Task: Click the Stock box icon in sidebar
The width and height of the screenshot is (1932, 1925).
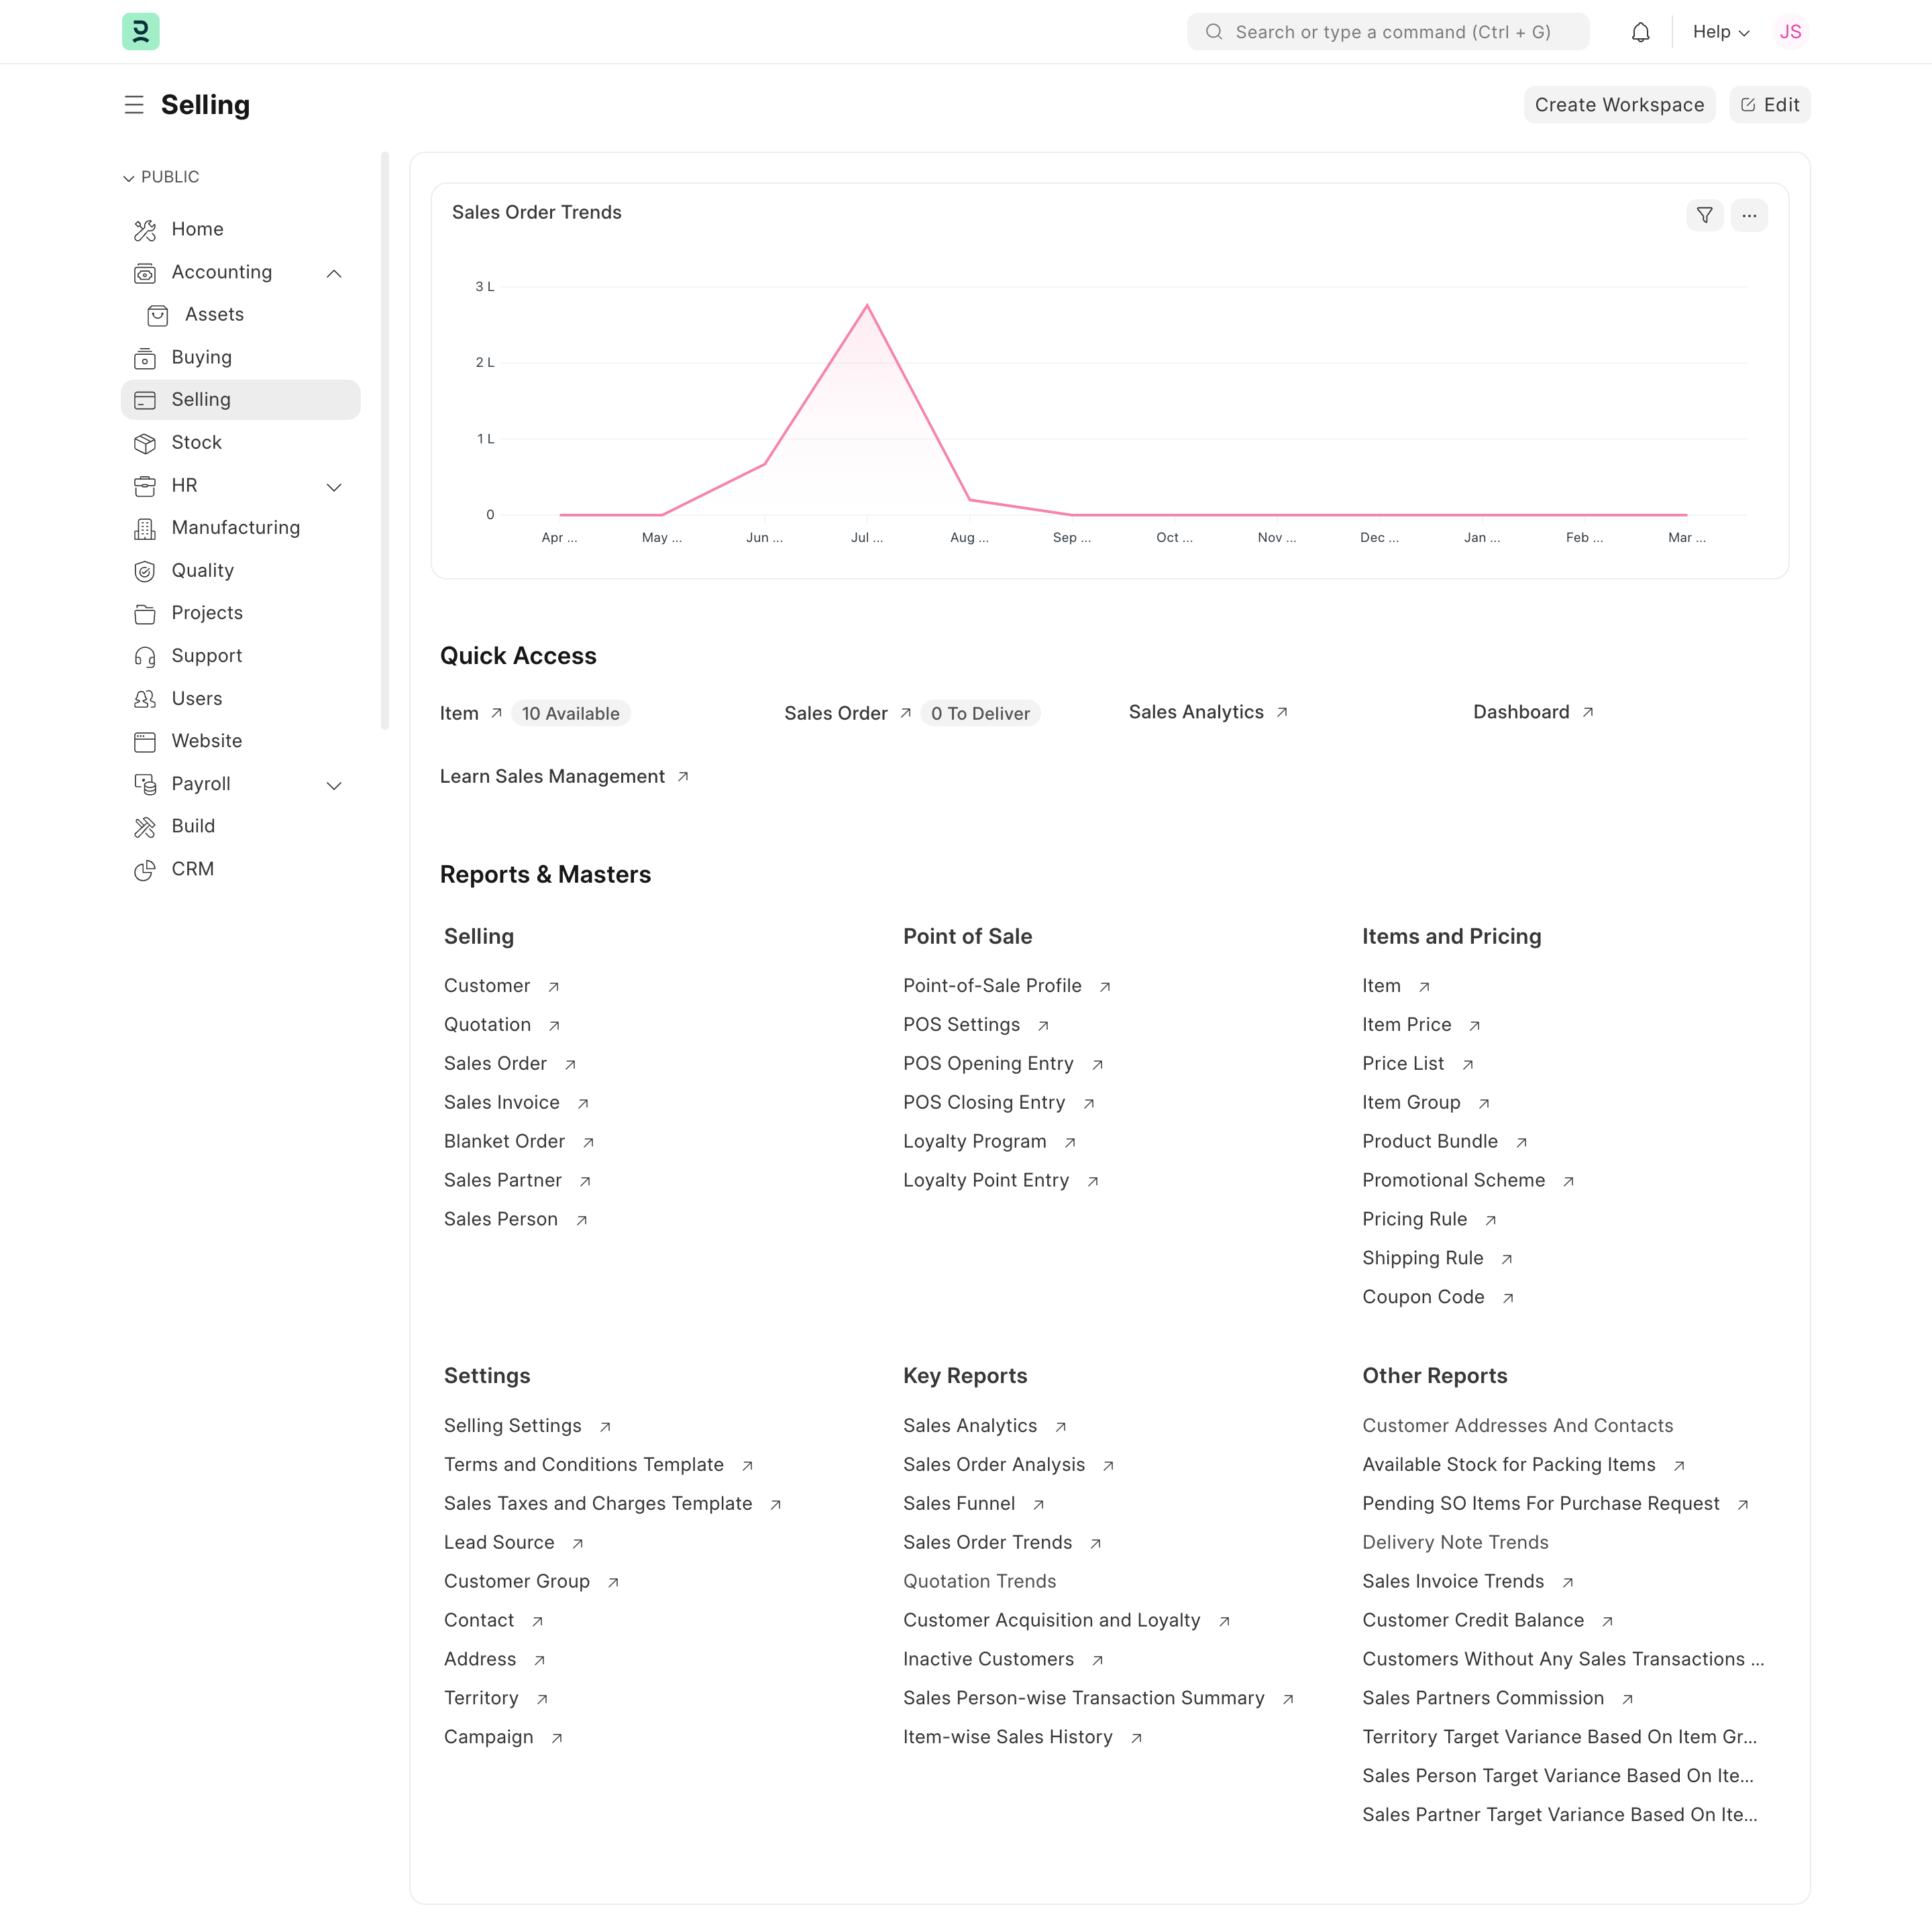Action: pyautogui.click(x=145, y=443)
